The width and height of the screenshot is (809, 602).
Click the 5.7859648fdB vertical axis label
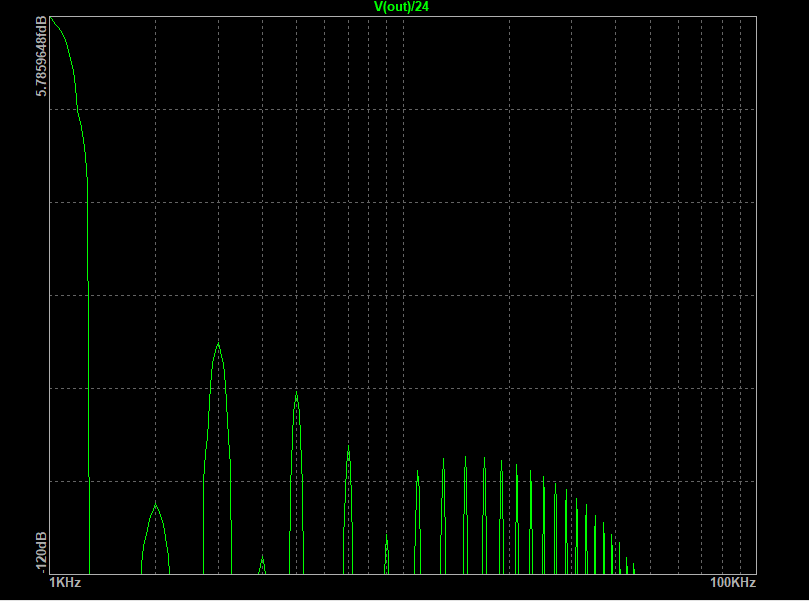tap(41, 56)
